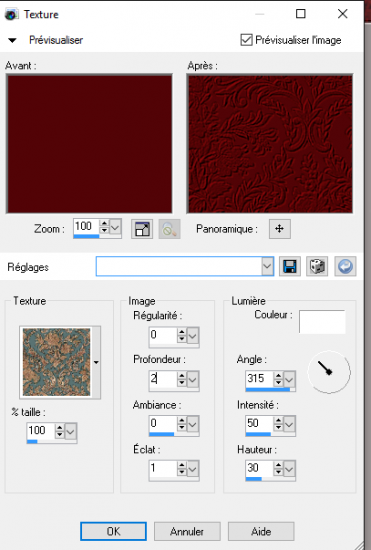Click the Hauteur value field showing 30

(x=259, y=469)
